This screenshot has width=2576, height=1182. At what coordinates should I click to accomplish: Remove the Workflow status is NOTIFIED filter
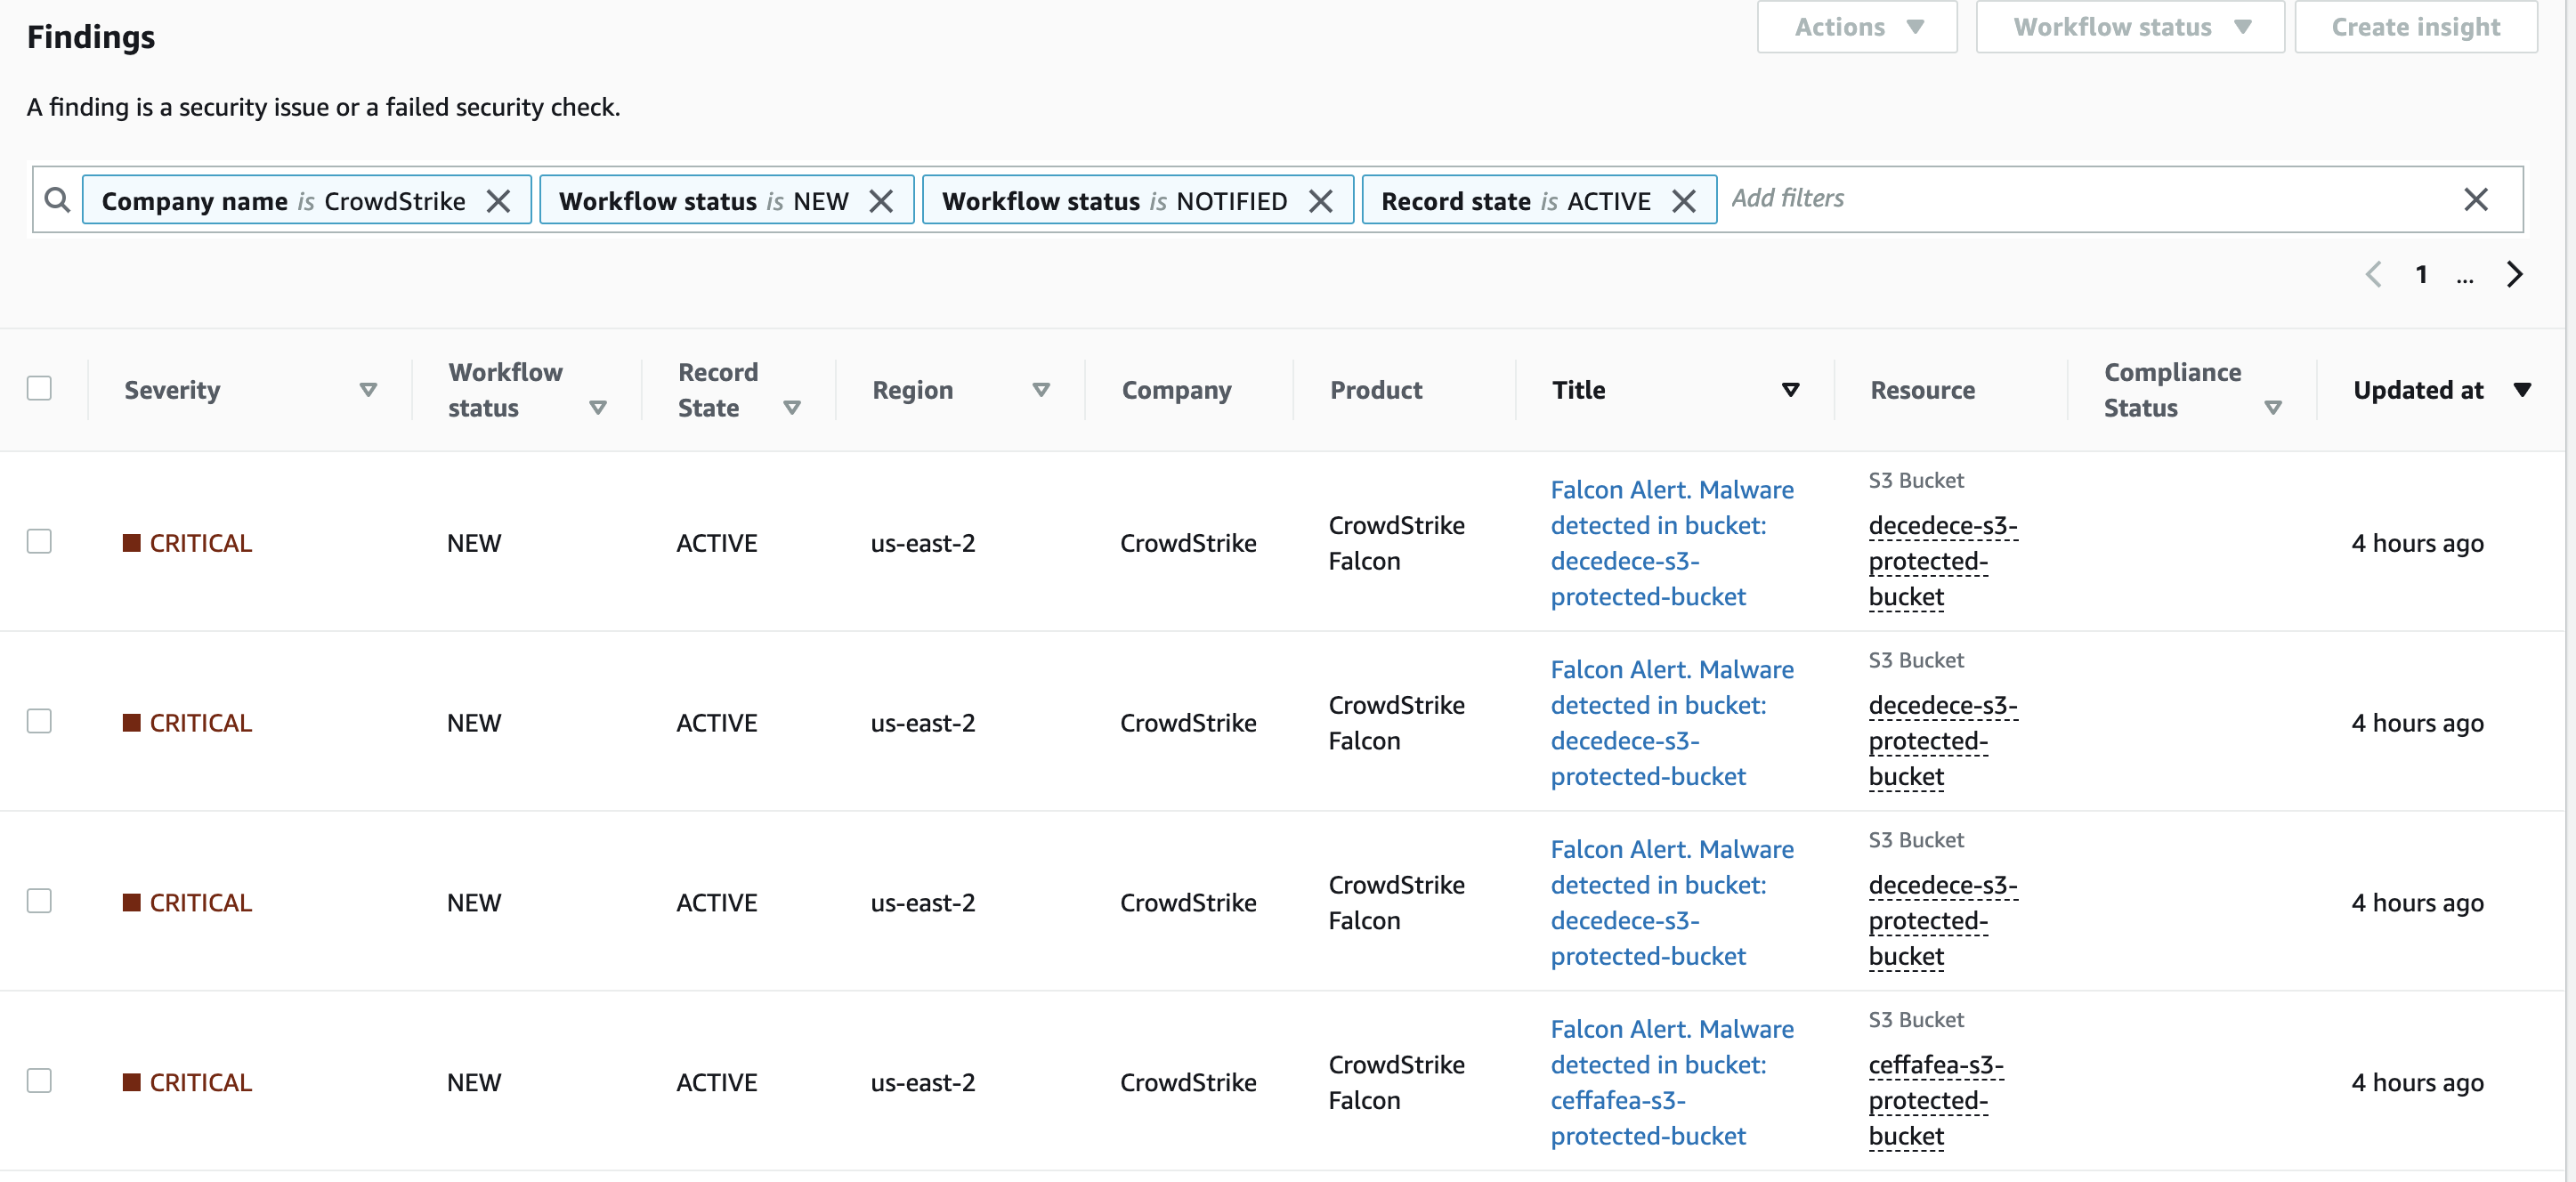pyautogui.click(x=1321, y=201)
